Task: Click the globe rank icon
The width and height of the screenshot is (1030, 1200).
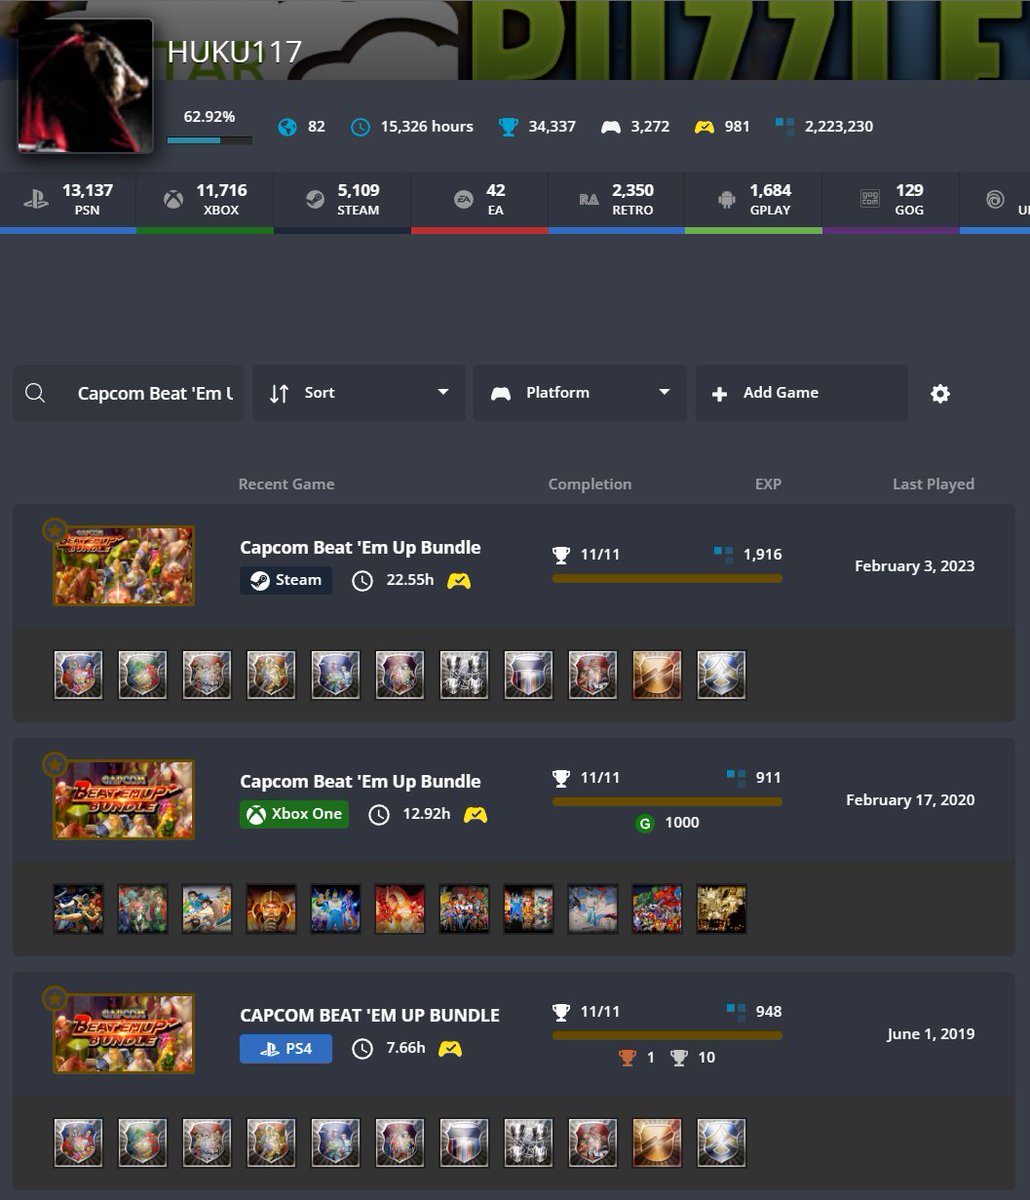Action: tap(287, 127)
